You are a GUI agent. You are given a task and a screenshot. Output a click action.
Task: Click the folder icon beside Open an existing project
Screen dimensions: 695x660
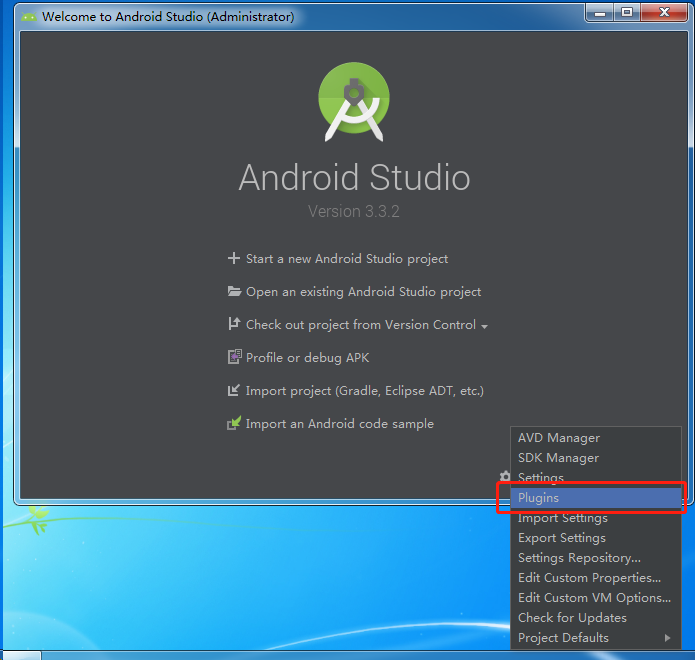pyautogui.click(x=234, y=291)
